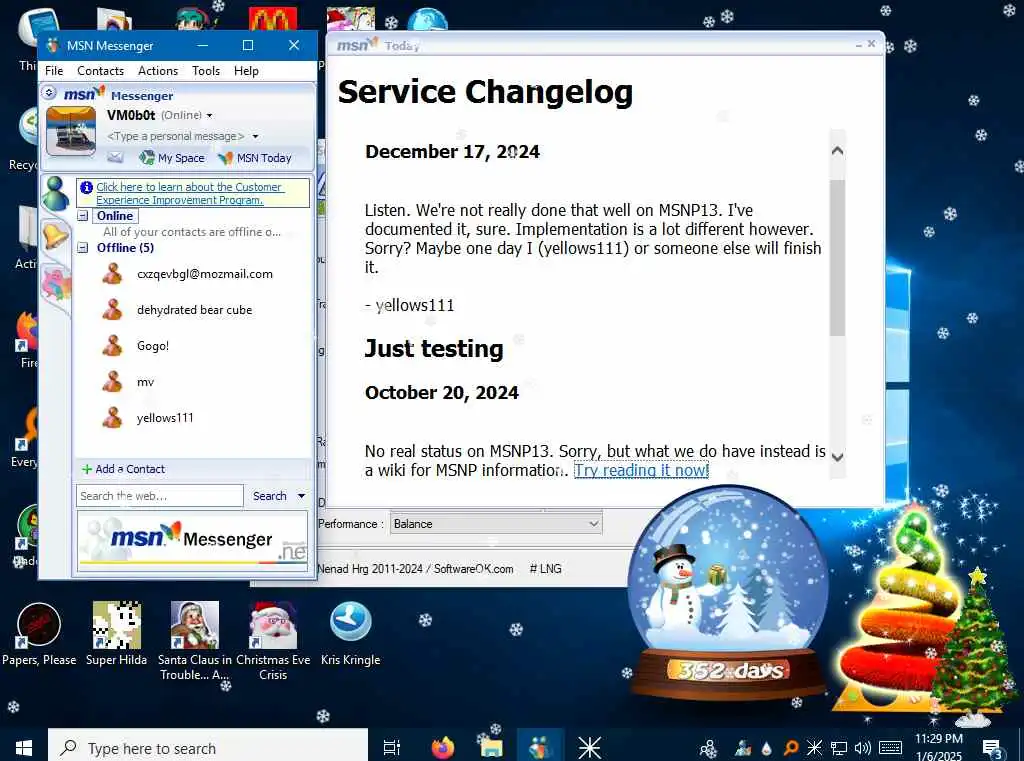The width and height of the screenshot is (1024, 761).
Task: Select contact yellows111
Action: [165, 418]
